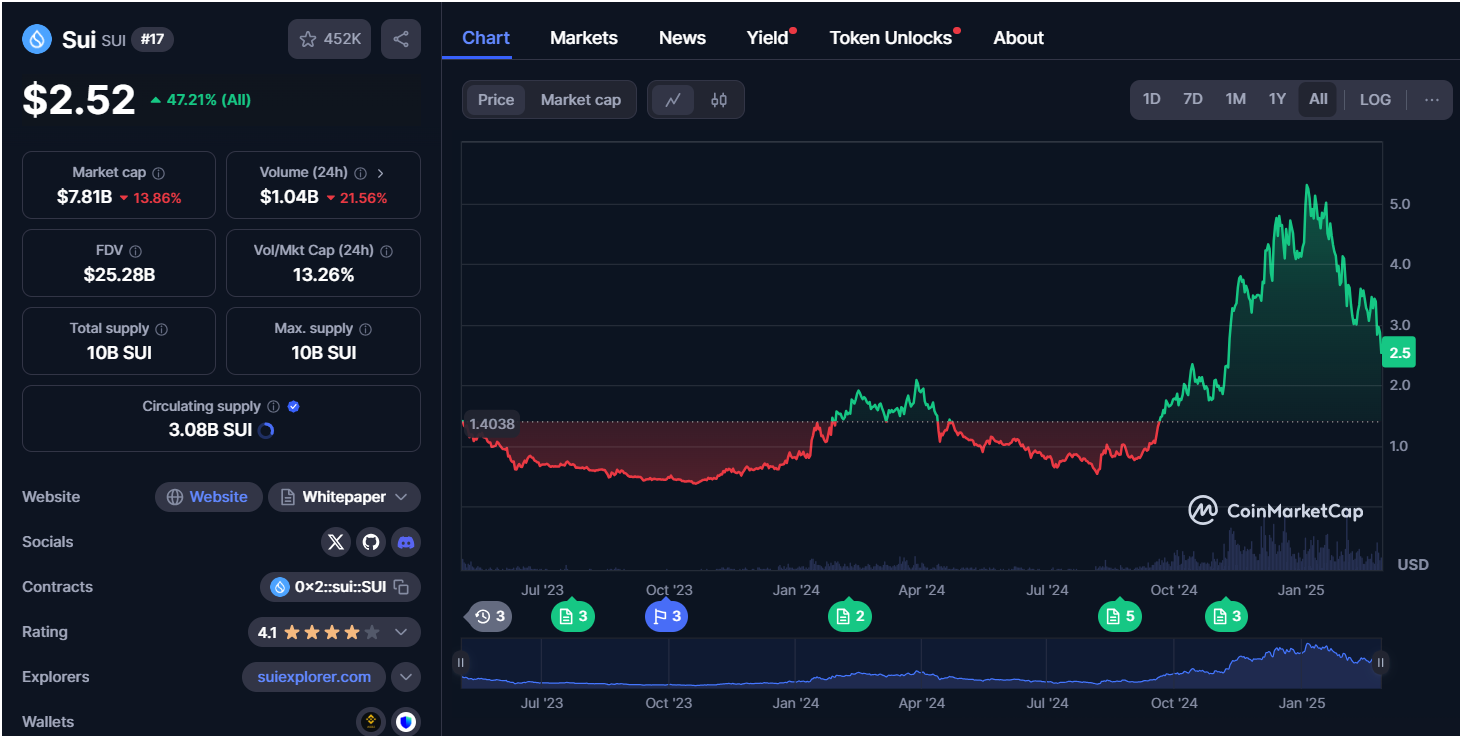Open the About tab
Image resolution: width=1462 pixels, height=738 pixels.
pos(1019,38)
